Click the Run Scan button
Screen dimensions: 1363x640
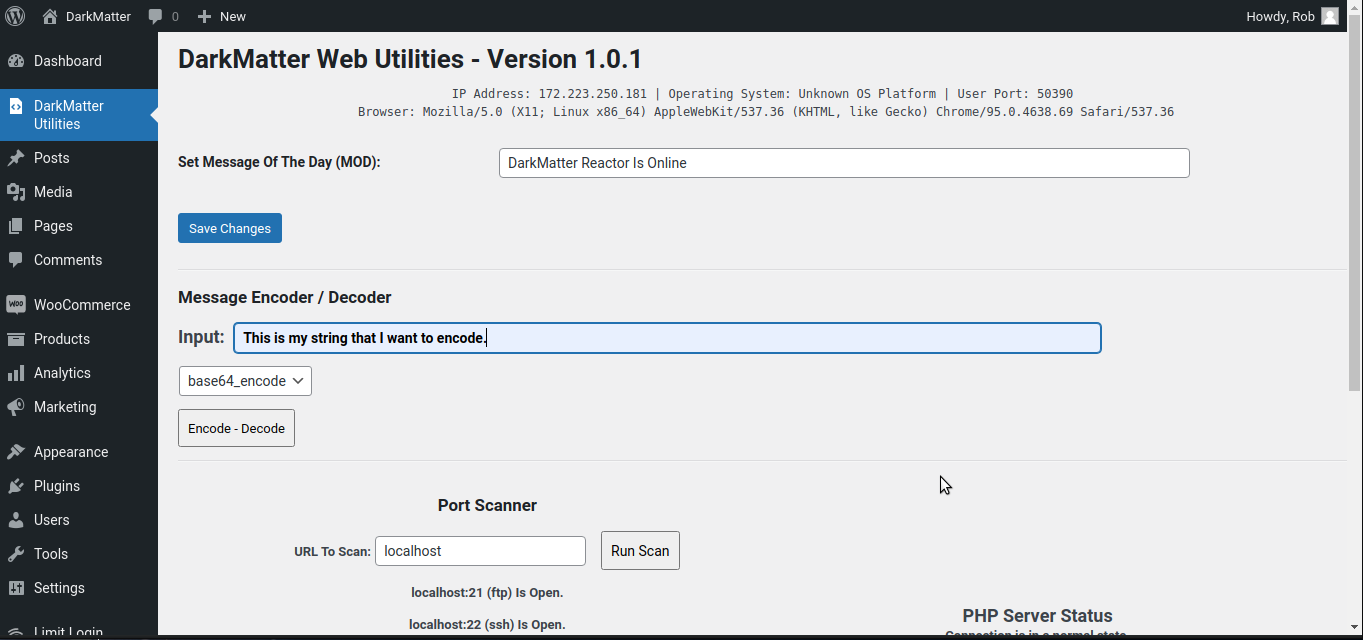pos(640,551)
